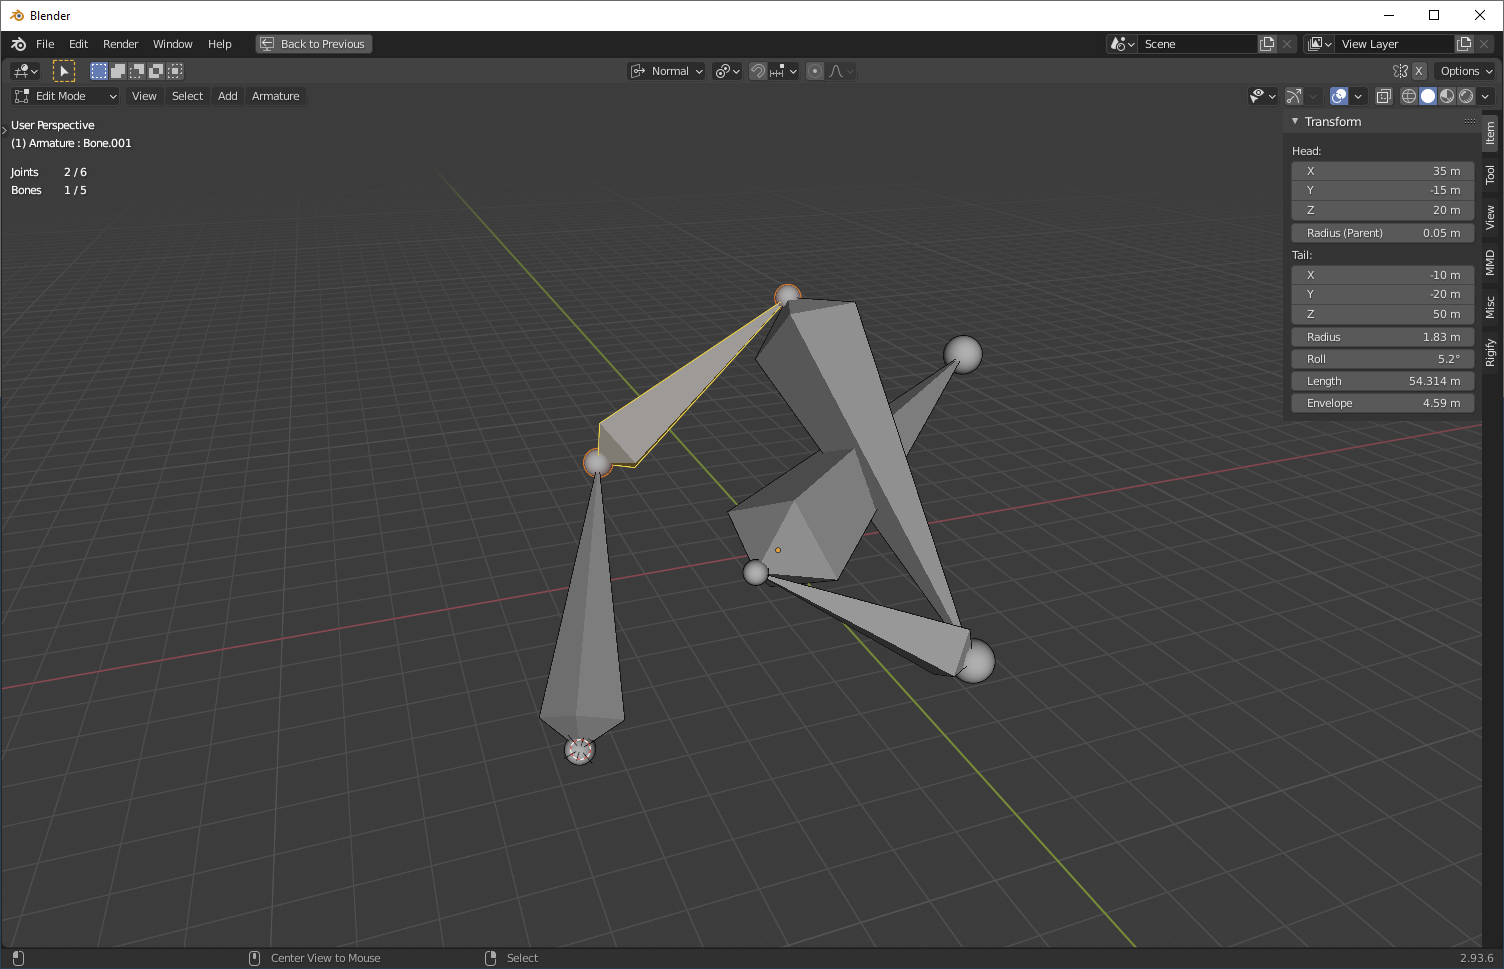Choose Subtract from selection mode
Screen dimensions: 1504x969
click(x=137, y=71)
